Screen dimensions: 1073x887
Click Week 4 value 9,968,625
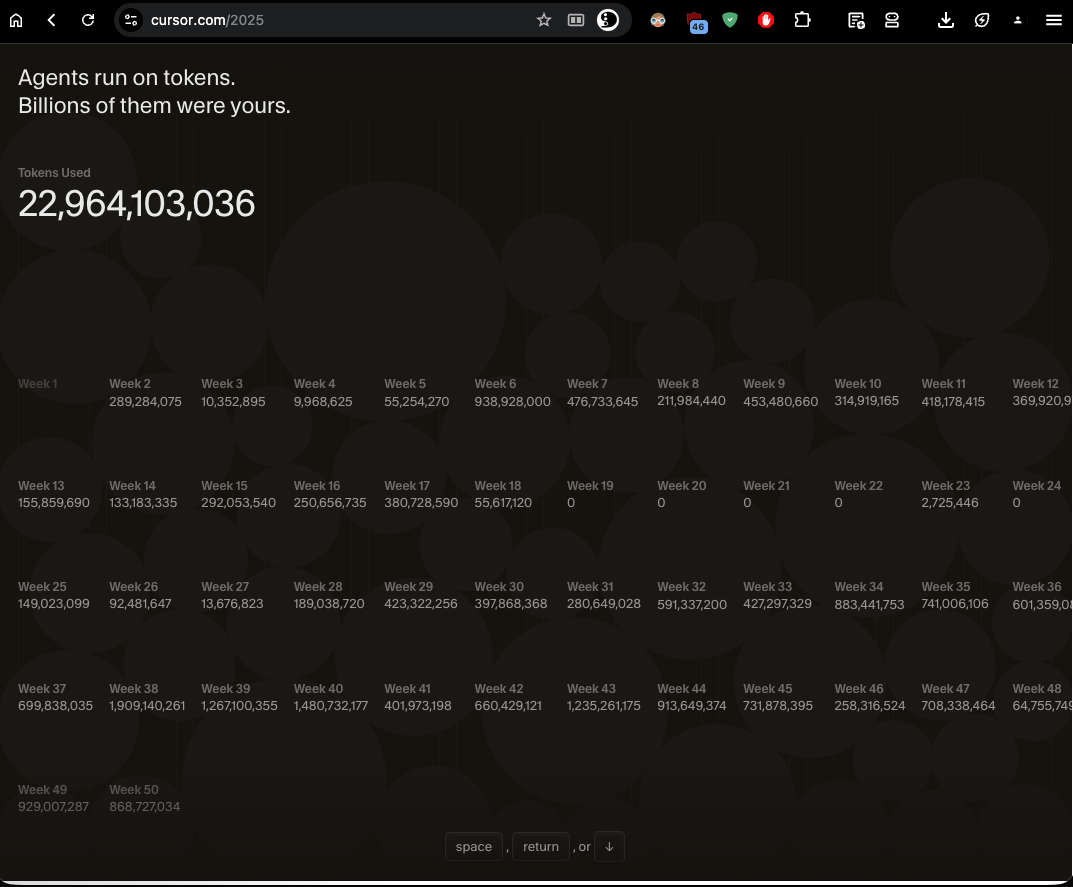click(x=323, y=402)
